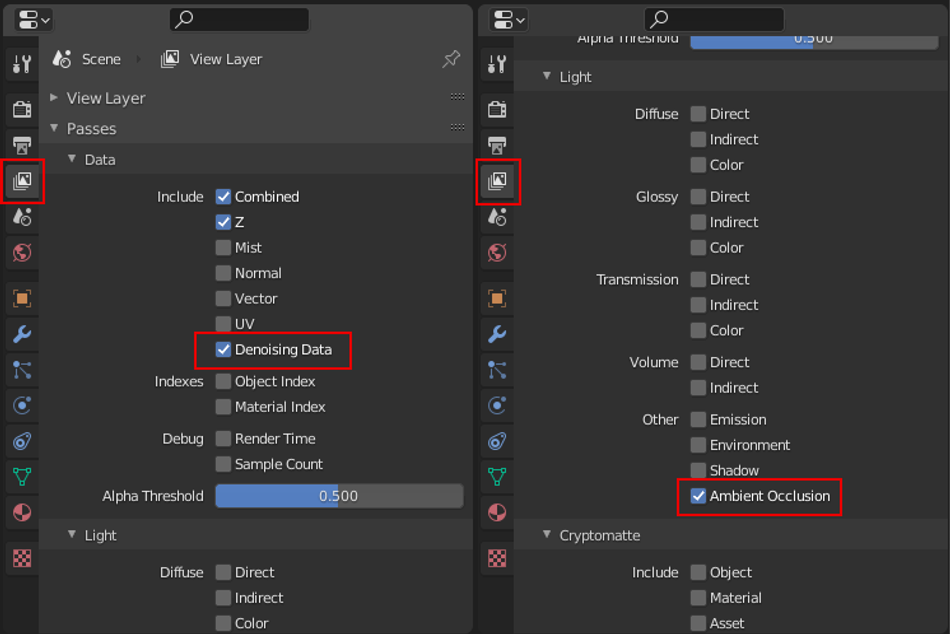
Task: Open Output properties tab in right panel
Action: [497, 145]
